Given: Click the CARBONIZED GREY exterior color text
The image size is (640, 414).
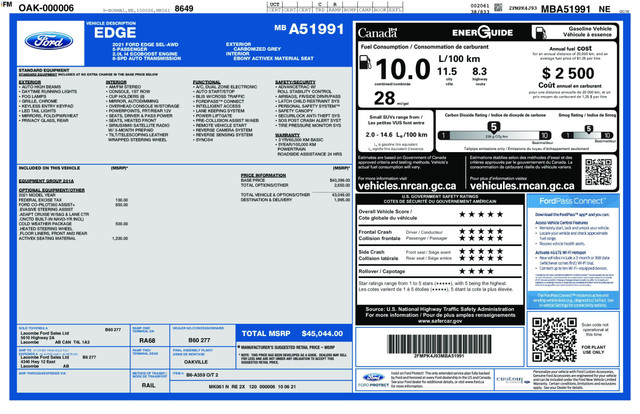Looking at the screenshot, I should point(257,49).
